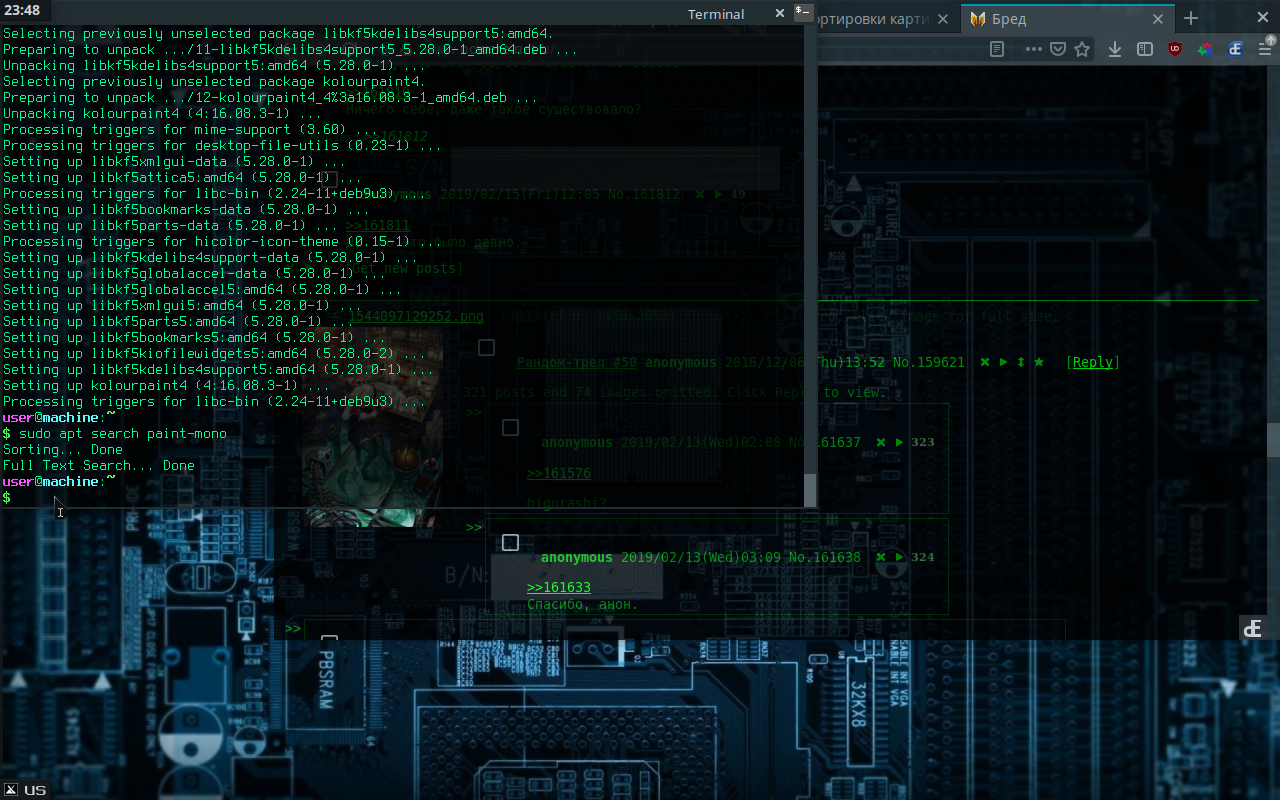Tick the checkbox for post No.161638

pyautogui.click(x=510, y=542)
